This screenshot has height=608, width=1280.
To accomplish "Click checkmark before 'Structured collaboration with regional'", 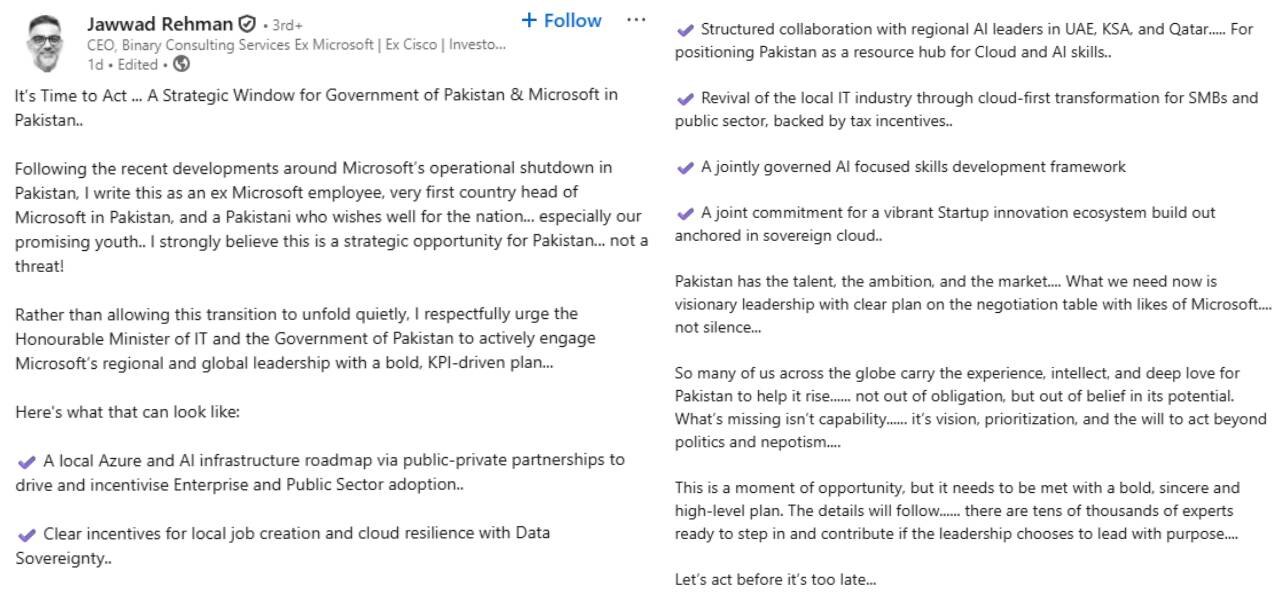I will click(685, 30).
